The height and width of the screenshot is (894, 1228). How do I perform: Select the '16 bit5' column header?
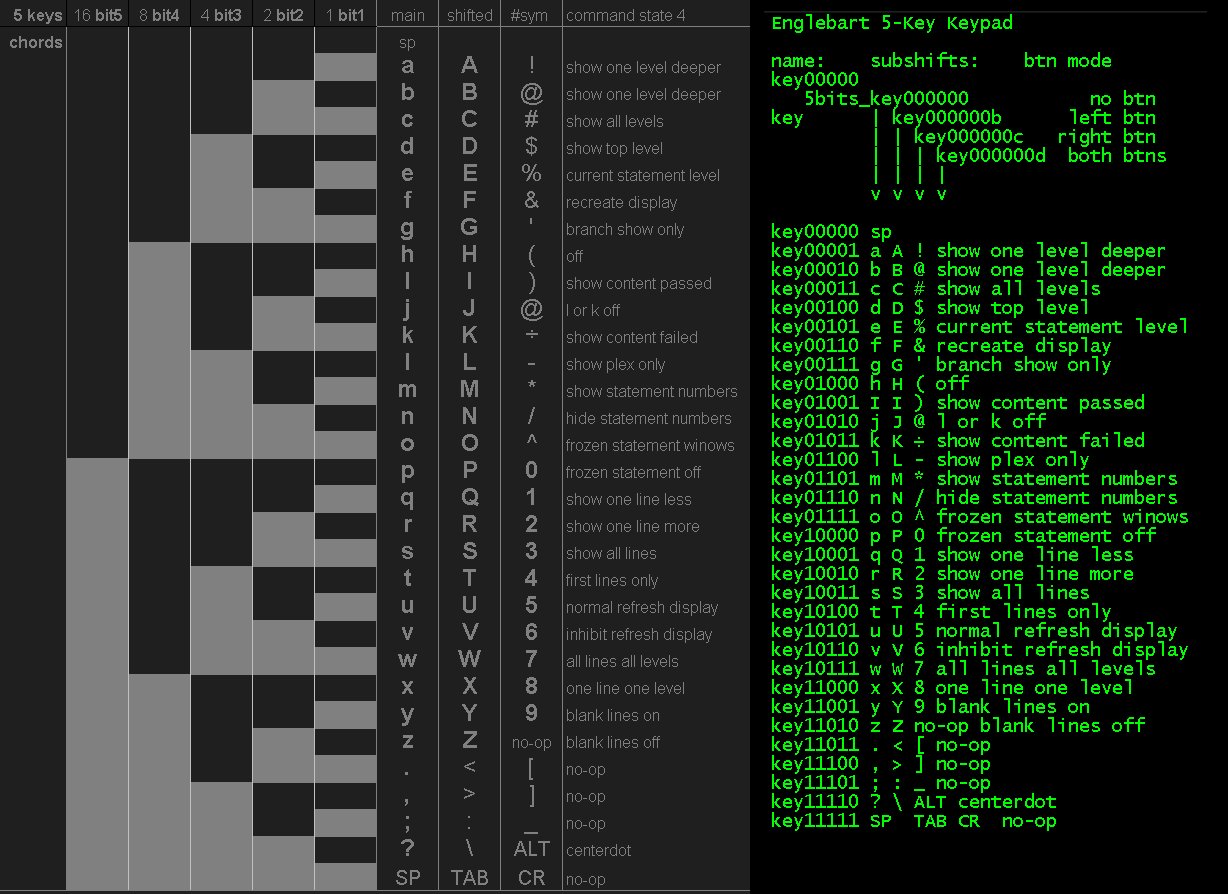[99, 15]
